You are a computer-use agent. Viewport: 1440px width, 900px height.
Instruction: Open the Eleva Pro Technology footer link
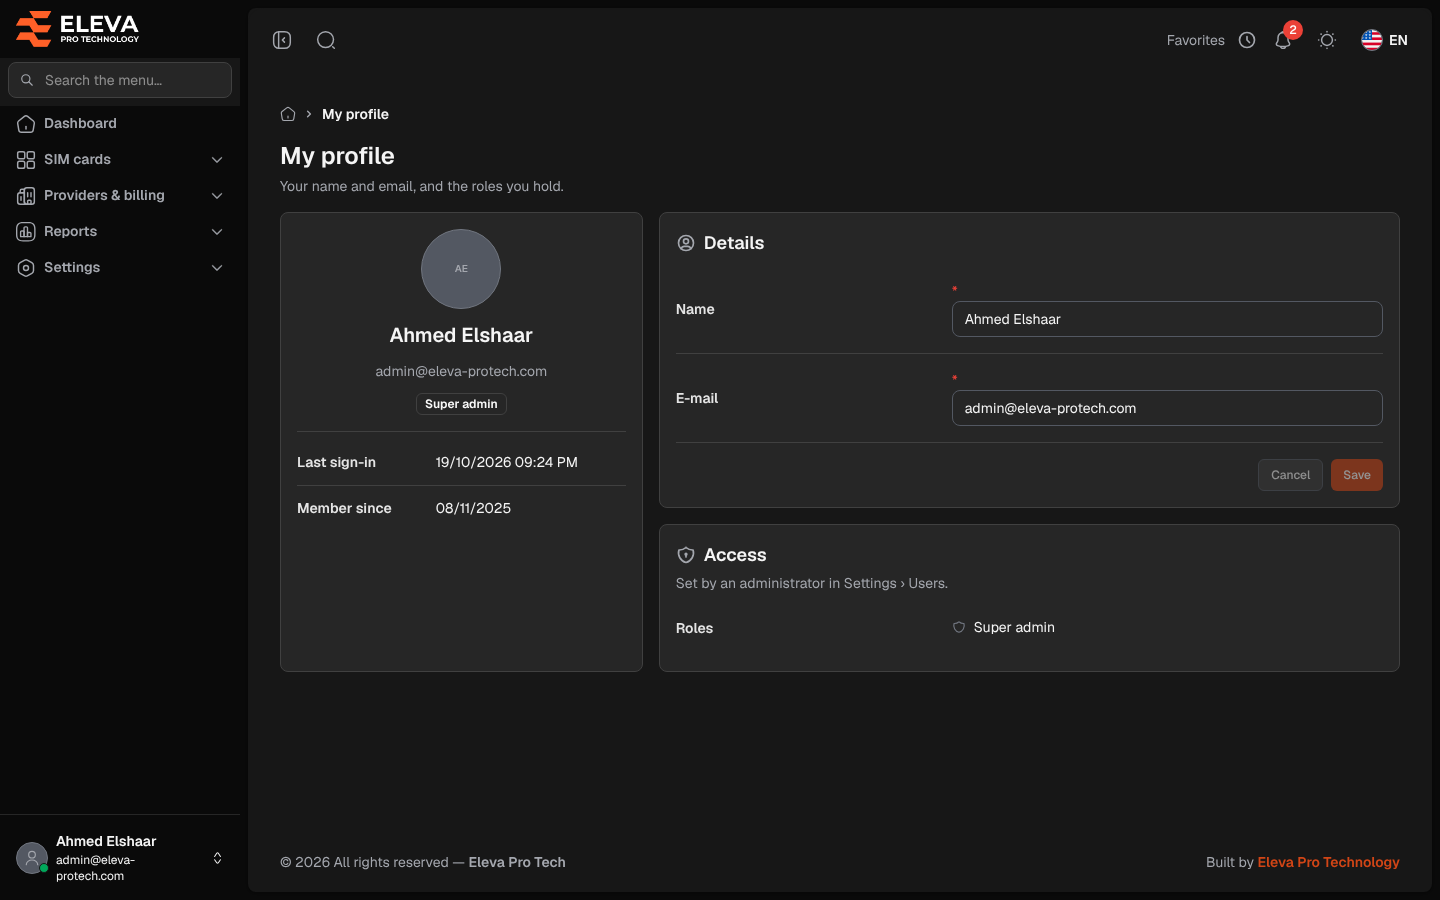point(1328,862)
